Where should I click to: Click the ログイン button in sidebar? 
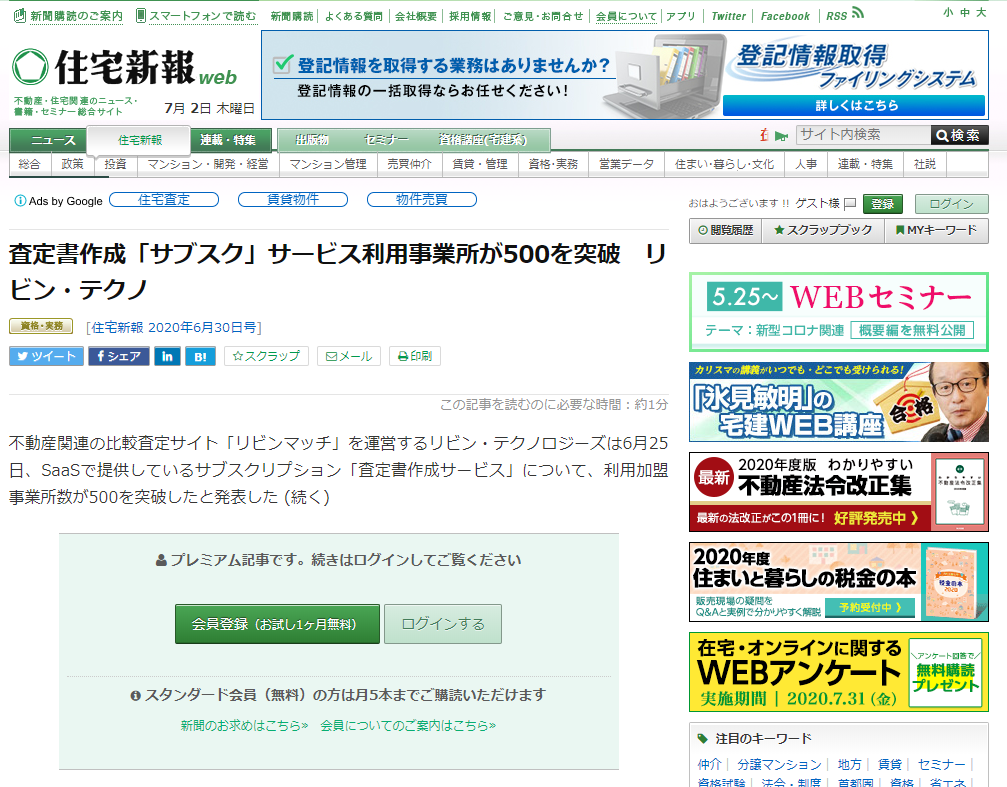coord(952,204)
